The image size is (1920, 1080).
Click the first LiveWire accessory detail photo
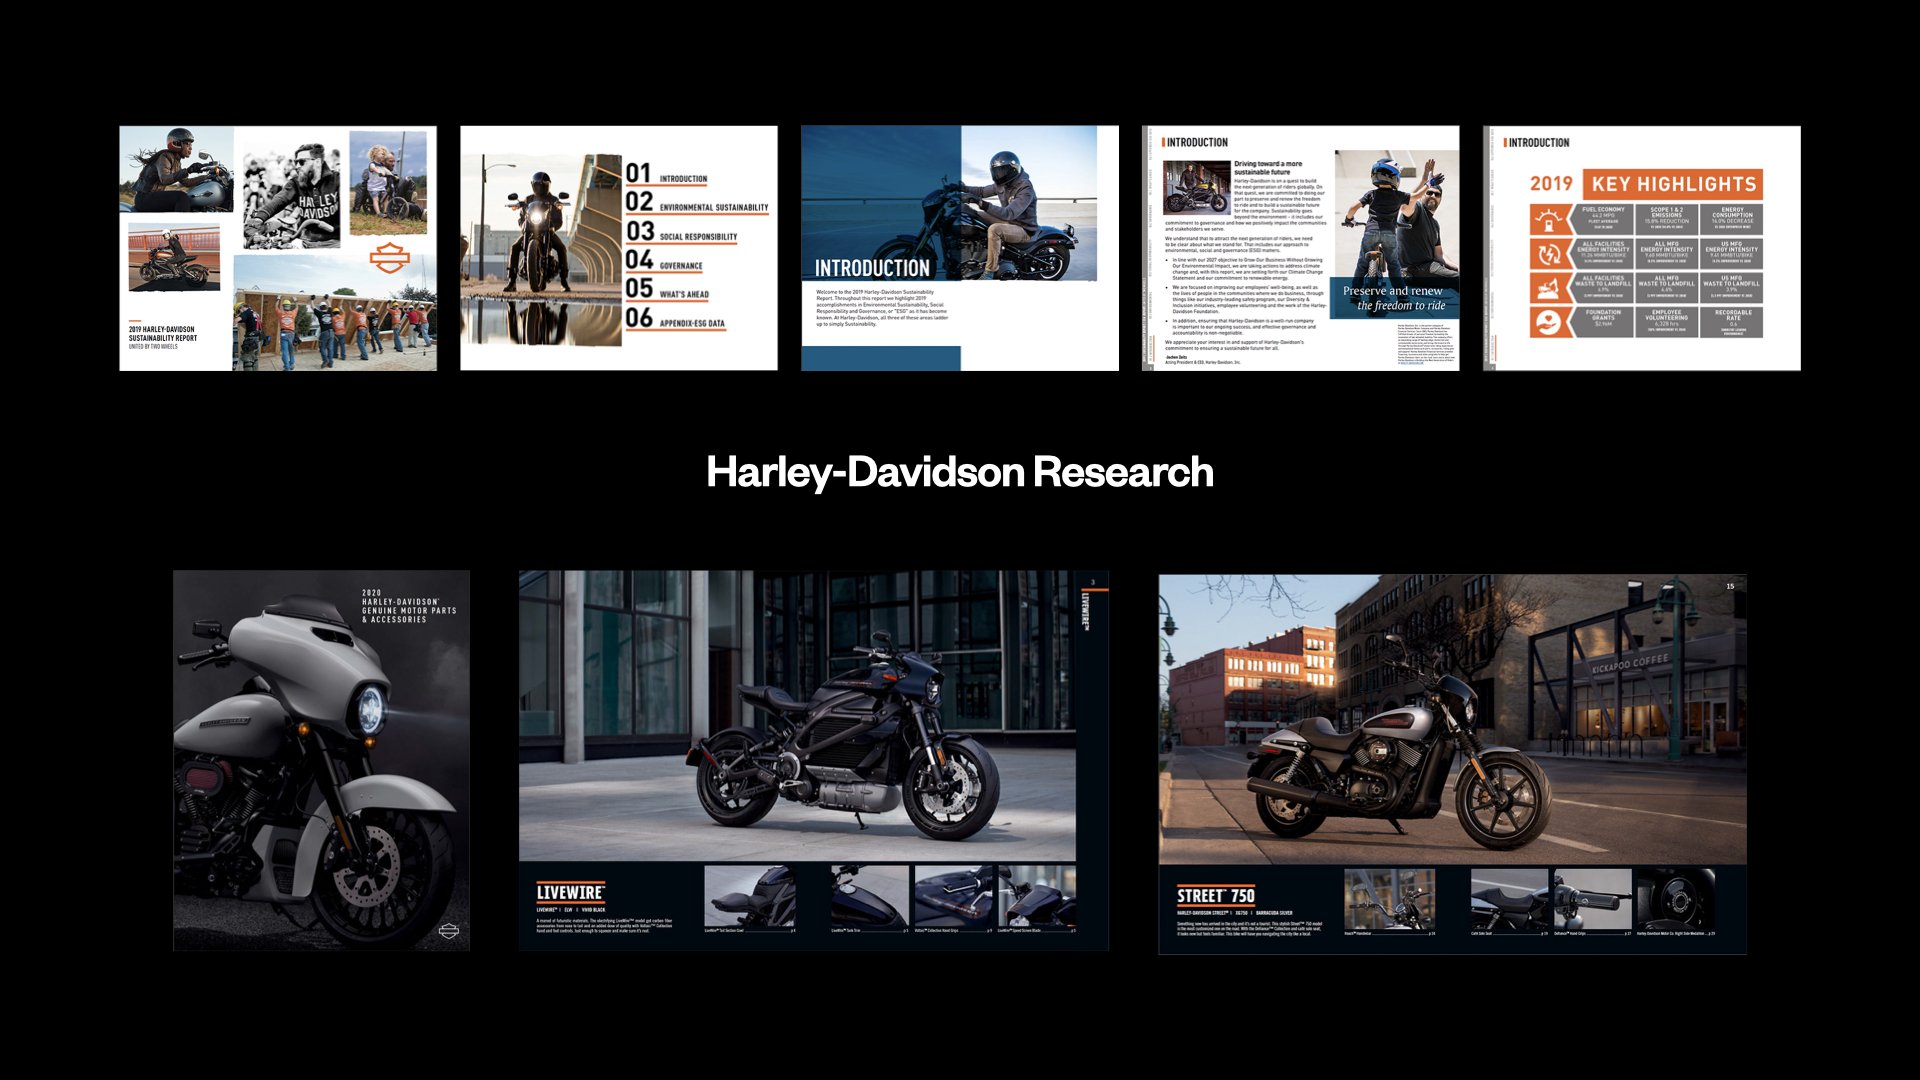(x=750, y=896)
